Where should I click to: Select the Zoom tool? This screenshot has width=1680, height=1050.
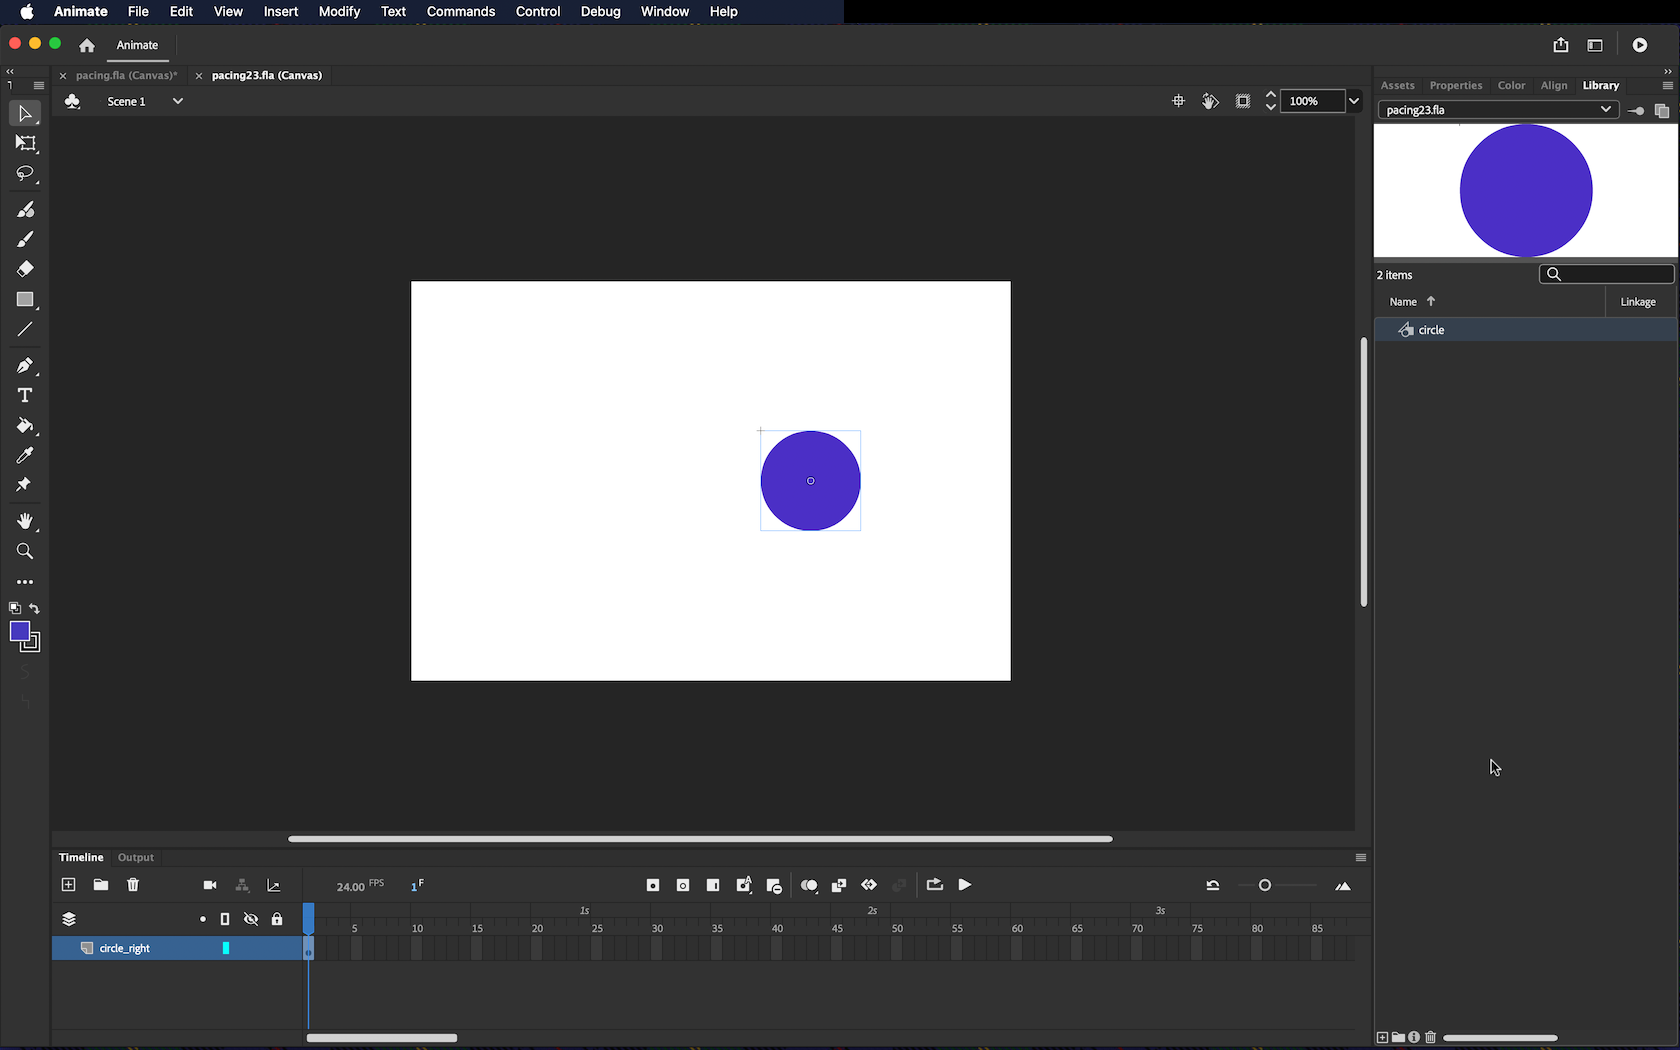pos(25,552)
